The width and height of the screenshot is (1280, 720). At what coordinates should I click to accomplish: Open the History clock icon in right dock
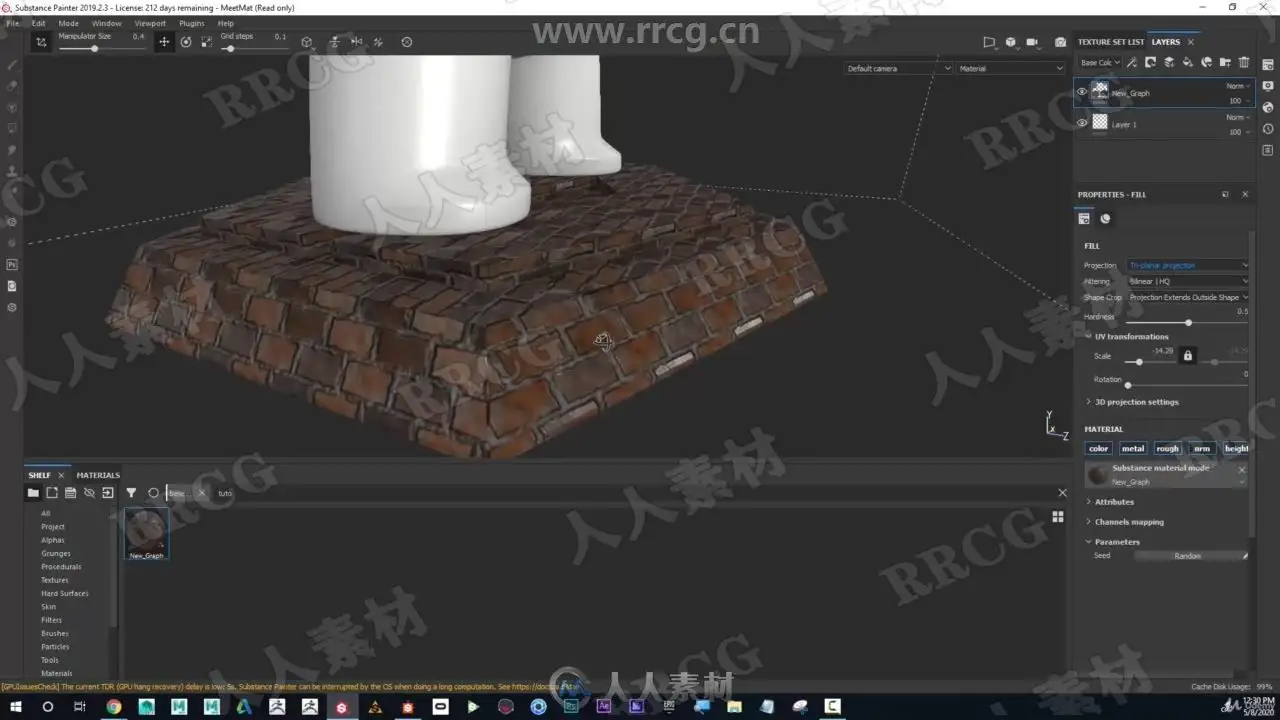(1268, 129)
